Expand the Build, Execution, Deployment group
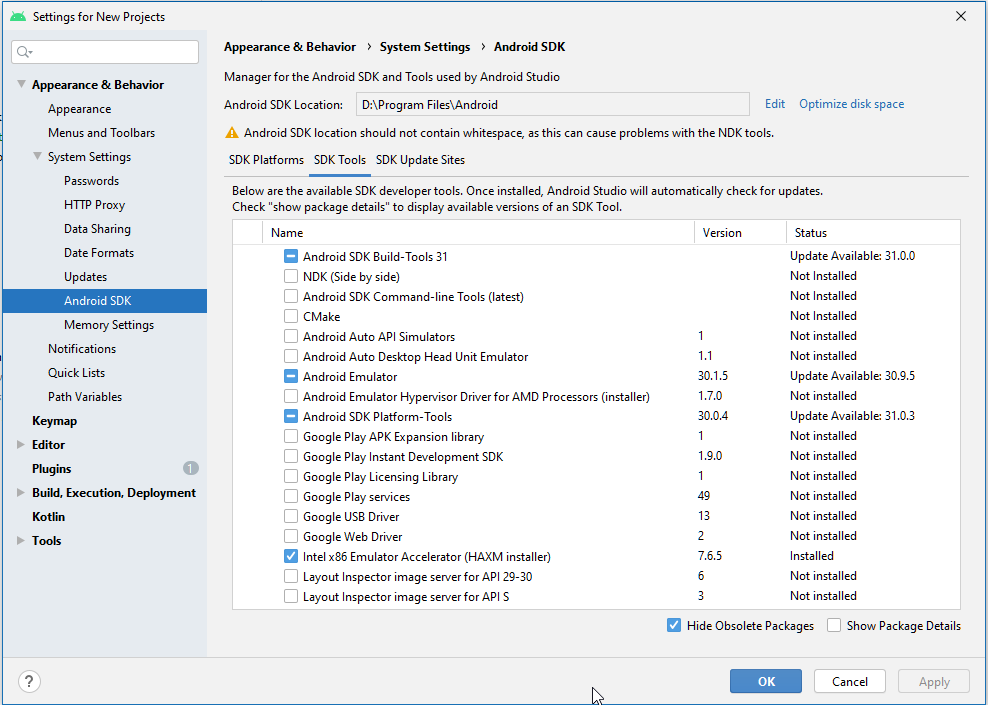988x705 pixels. (22, 493)
